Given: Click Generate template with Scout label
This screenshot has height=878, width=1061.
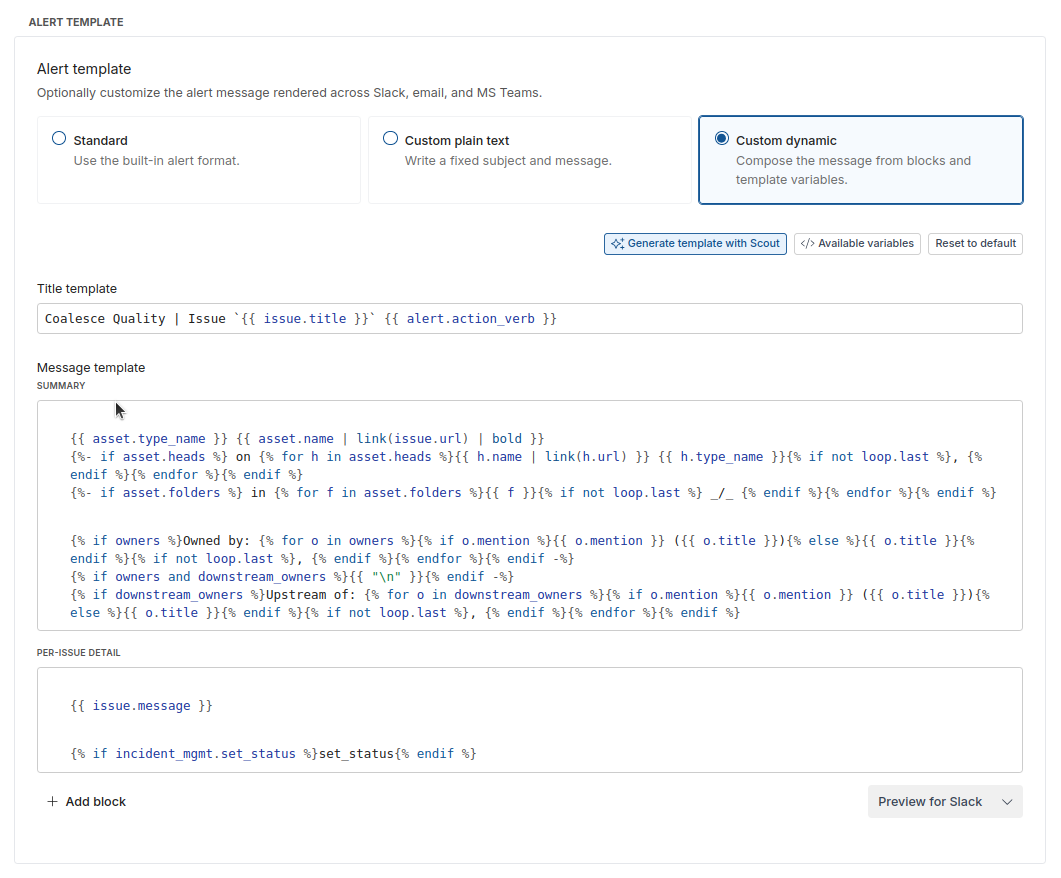Looking at the screenshot, I should tap(704, 244).
